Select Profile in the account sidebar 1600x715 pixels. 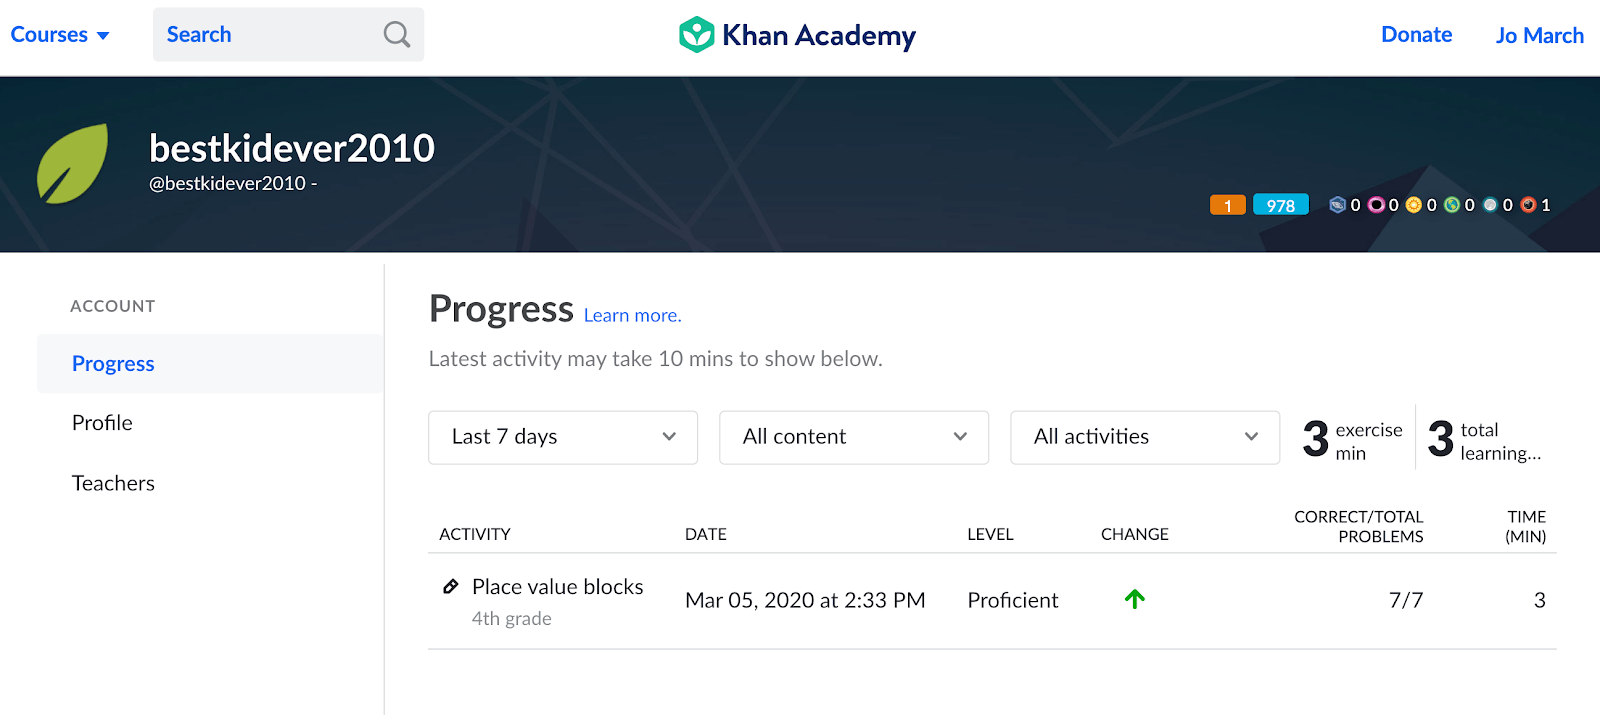(x=102, y=423)
